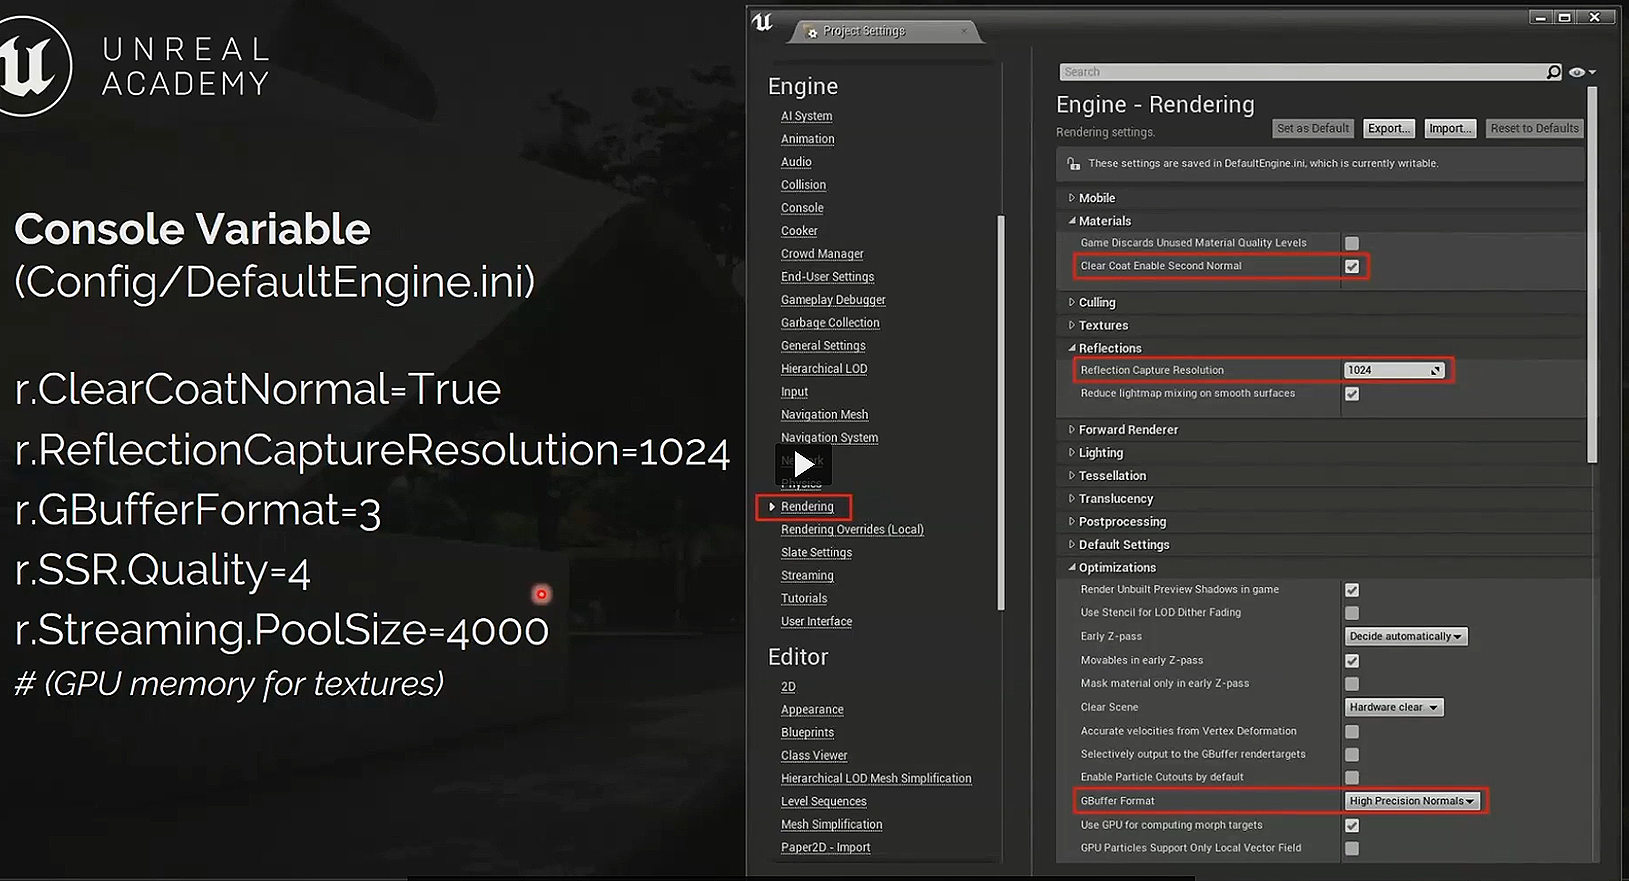Screen dimensions: 1629x881
Task: Toggle Movables in early Z-pass checkbox
Action: 1352,661
